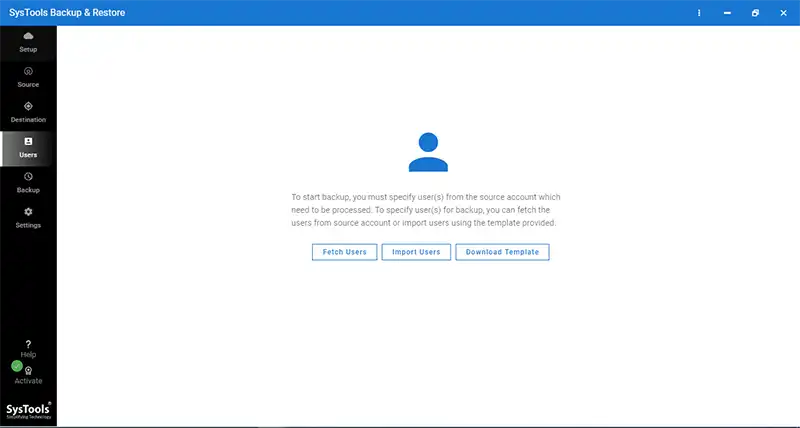Viewport: 800px width, 428px height.
Task: Click the SysTools Backup & Restore title text
Action: point(67,13)
